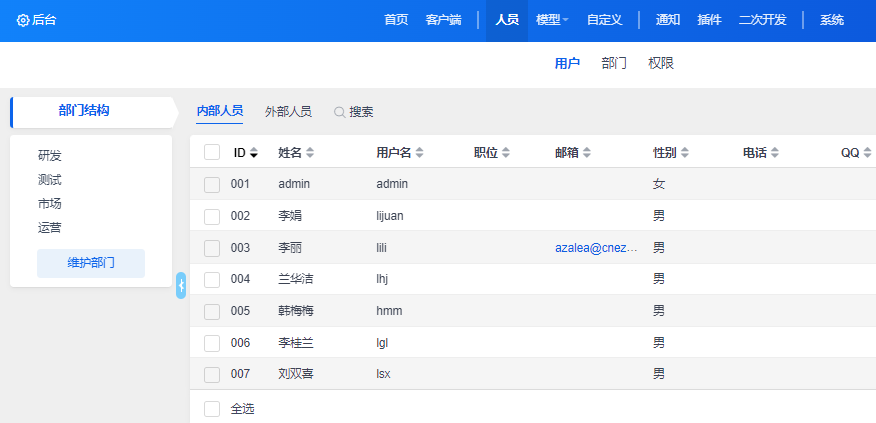Sort by 用户名 column arrows
Viewport: 876px width, 423px height.
419,153
